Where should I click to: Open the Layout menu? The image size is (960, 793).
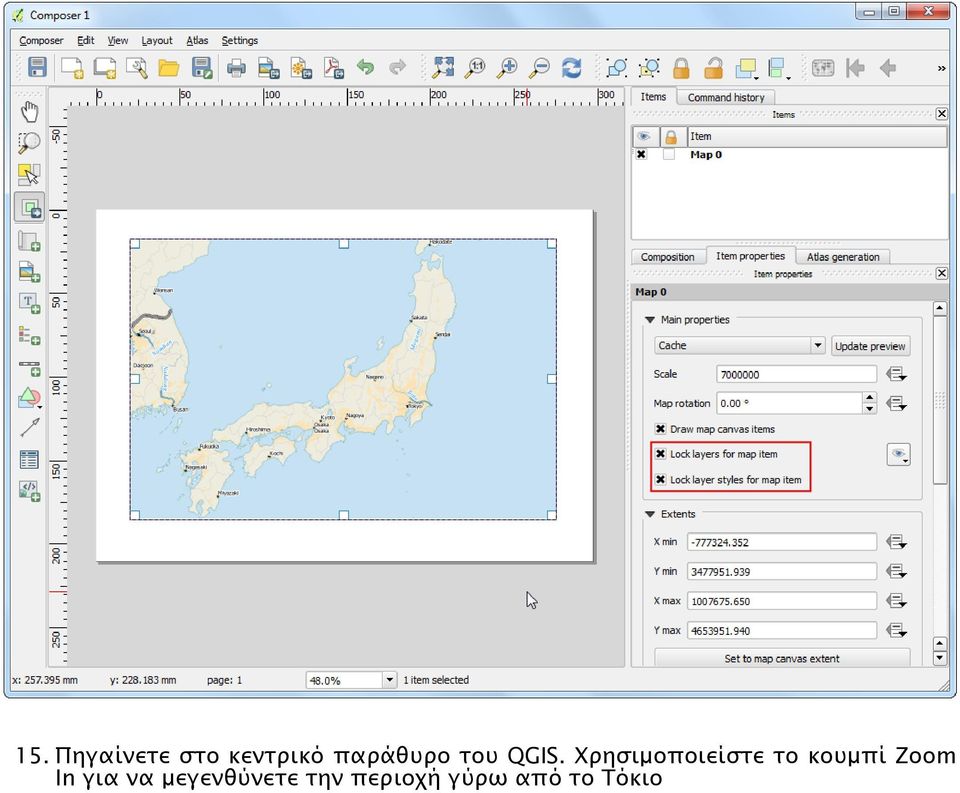157,40
